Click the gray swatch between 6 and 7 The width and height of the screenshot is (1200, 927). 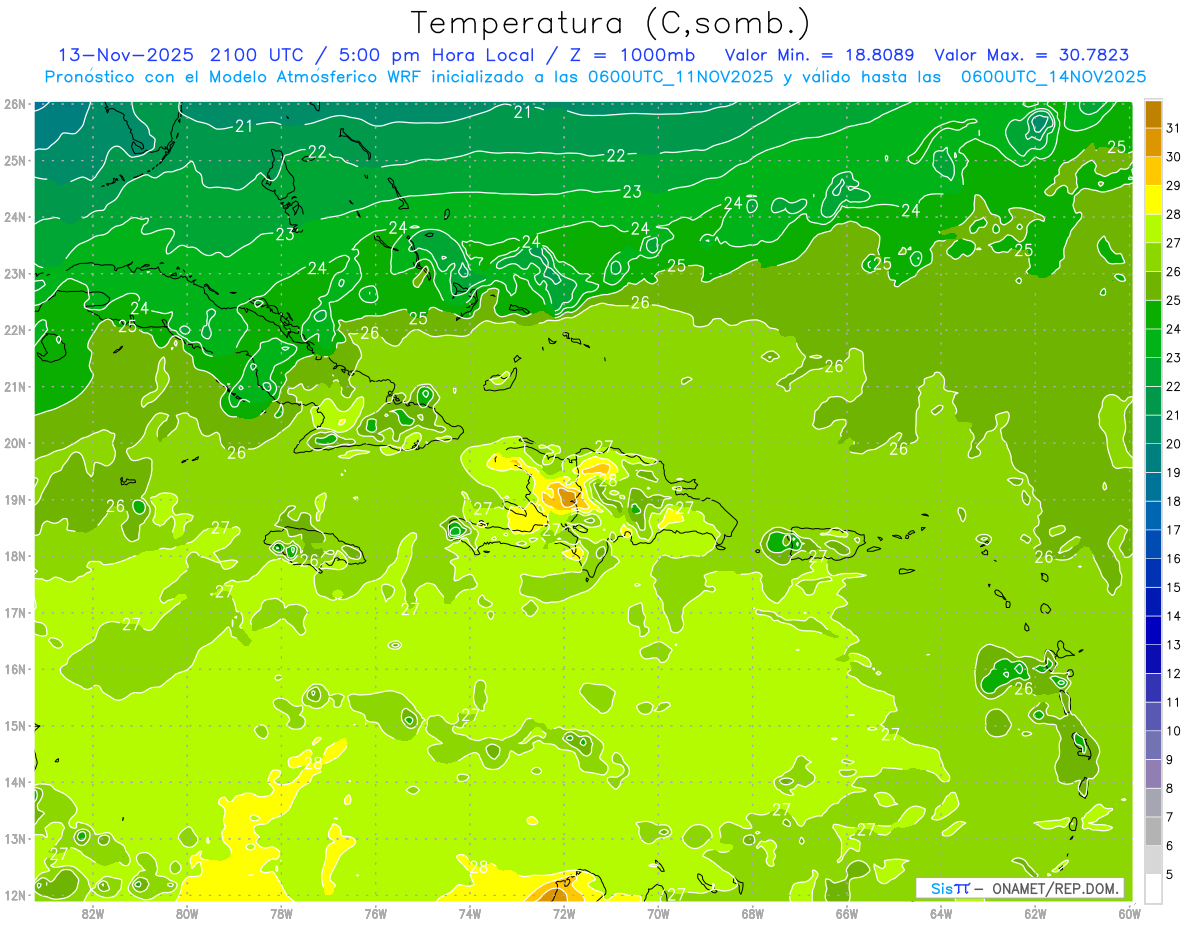(1154, 831)
